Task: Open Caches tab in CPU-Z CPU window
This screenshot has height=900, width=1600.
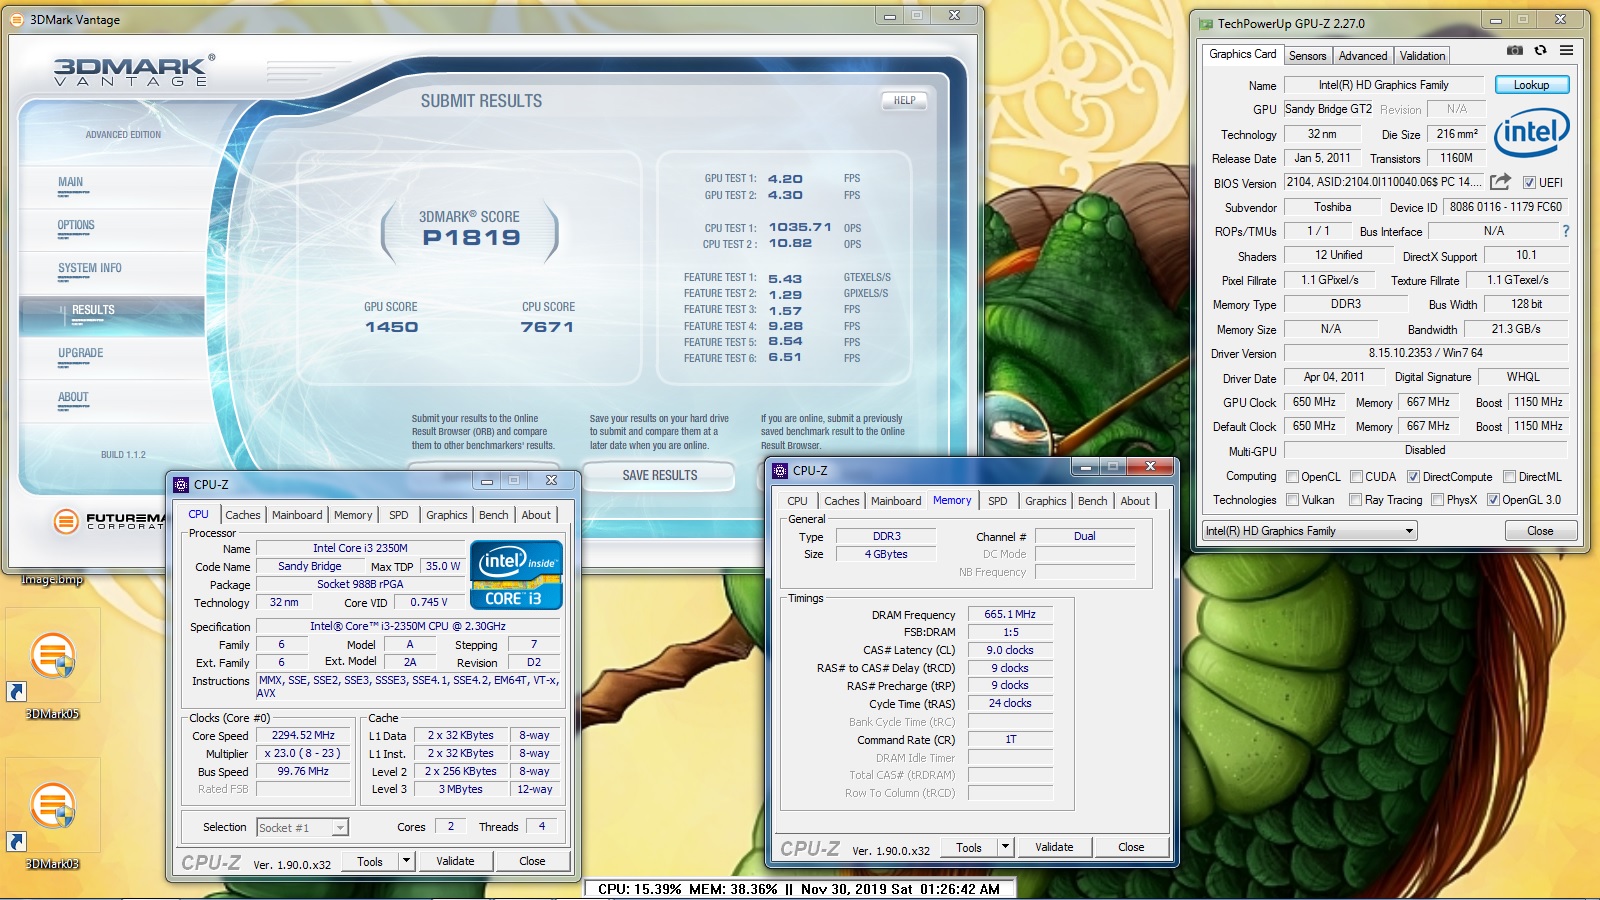Action: 242,515
